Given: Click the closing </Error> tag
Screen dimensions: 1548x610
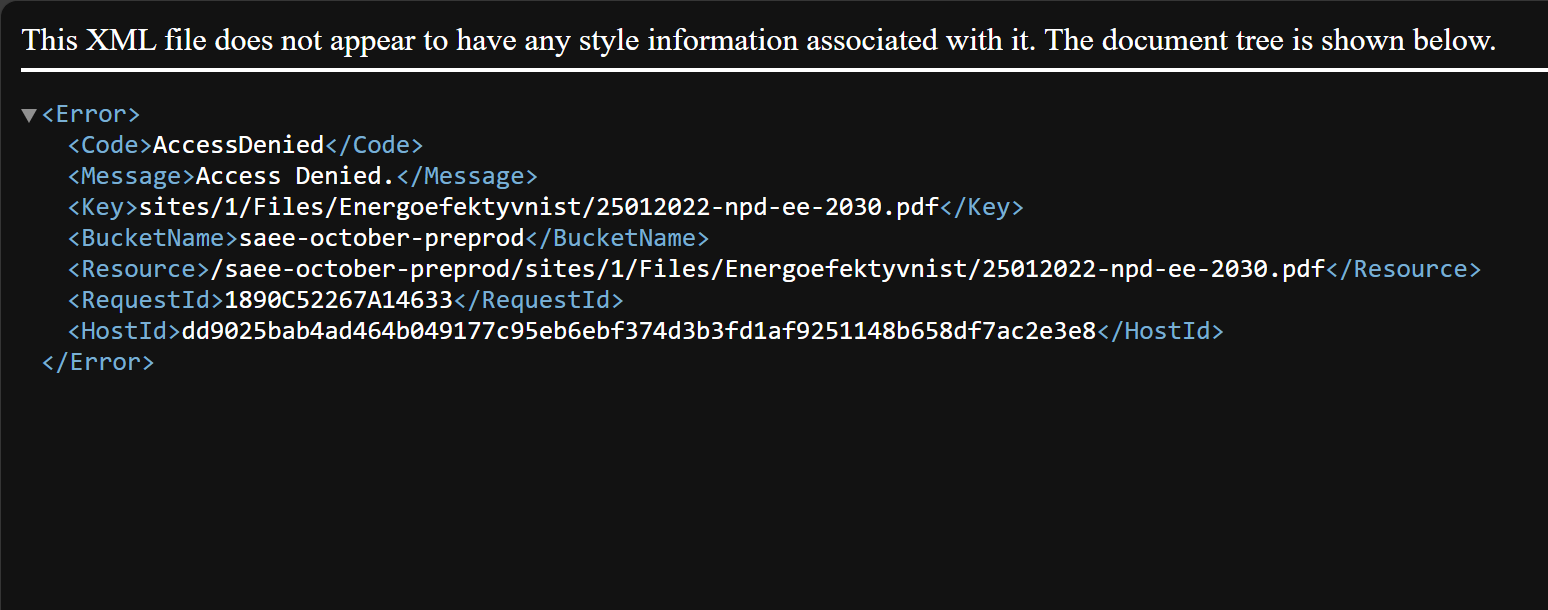Looking at the screenshot, I should (x=97, y=362).
